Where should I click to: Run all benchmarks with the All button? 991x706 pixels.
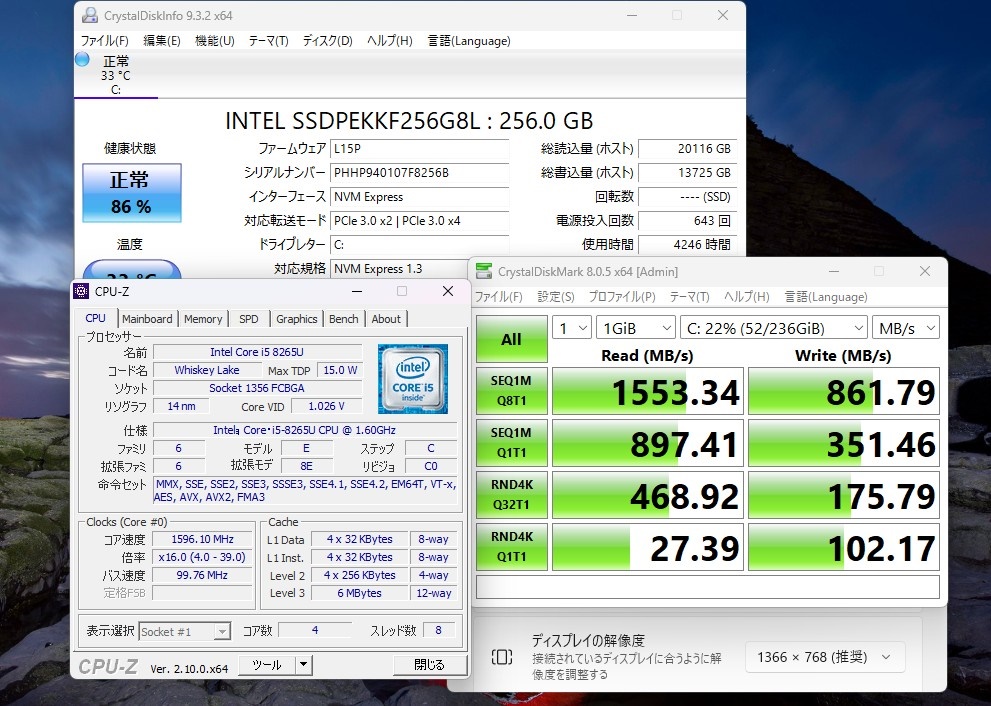(x=511, y=339)
